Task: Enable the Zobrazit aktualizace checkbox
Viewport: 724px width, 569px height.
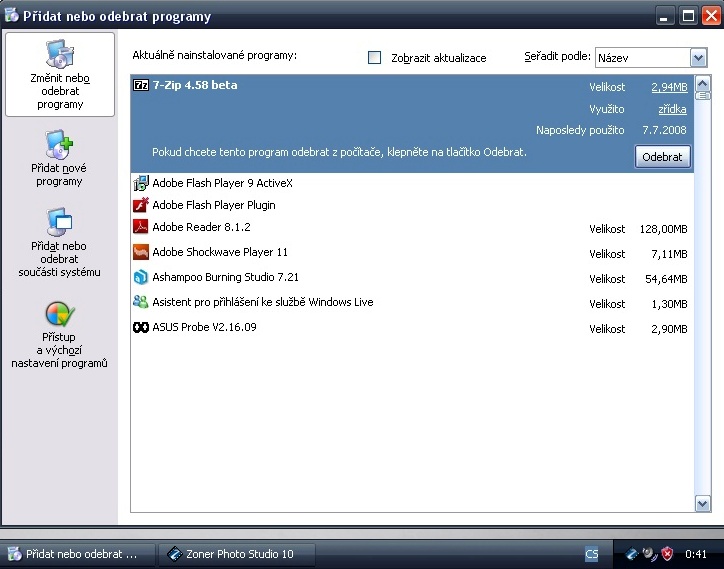Action: click(375, 58)
